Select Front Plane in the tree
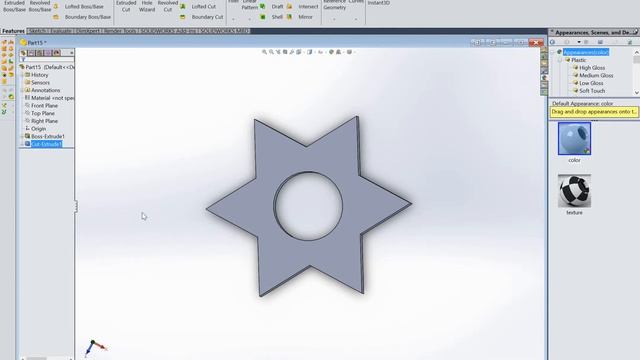This screenshot has width=640, height=360. point(41,106)
